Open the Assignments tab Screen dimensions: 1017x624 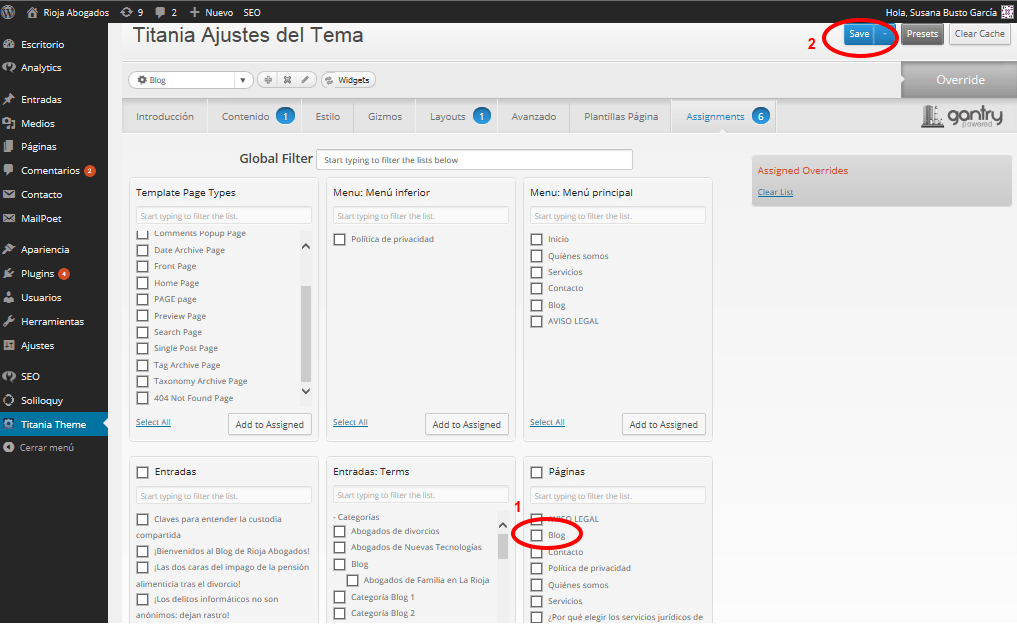723,117
